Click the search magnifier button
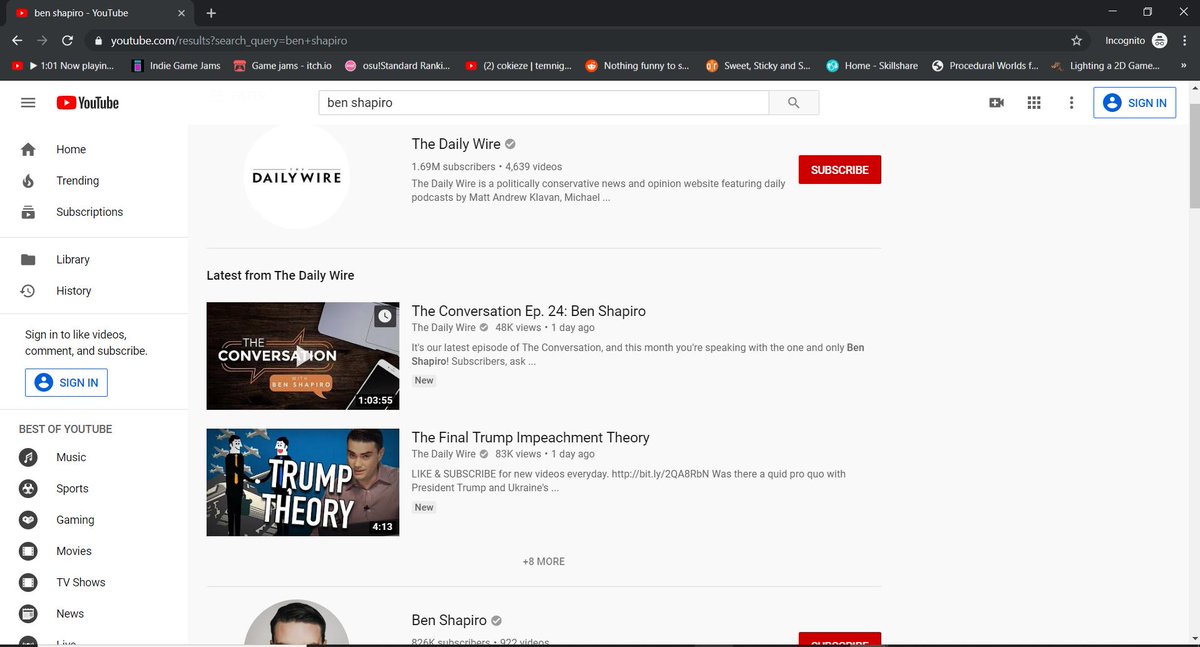 (x=794, y=103)
